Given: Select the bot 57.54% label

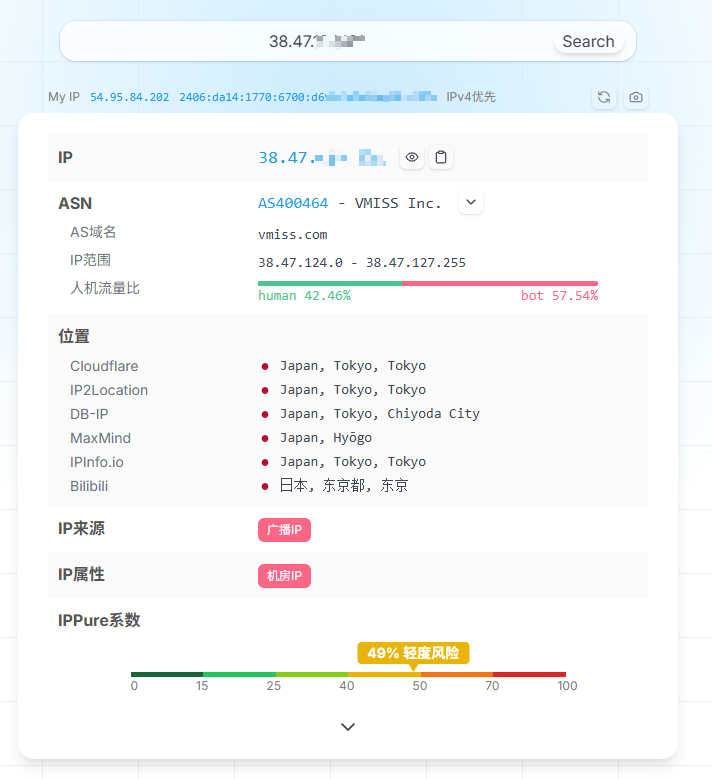Looking at the screenshot, I should 559,296.
